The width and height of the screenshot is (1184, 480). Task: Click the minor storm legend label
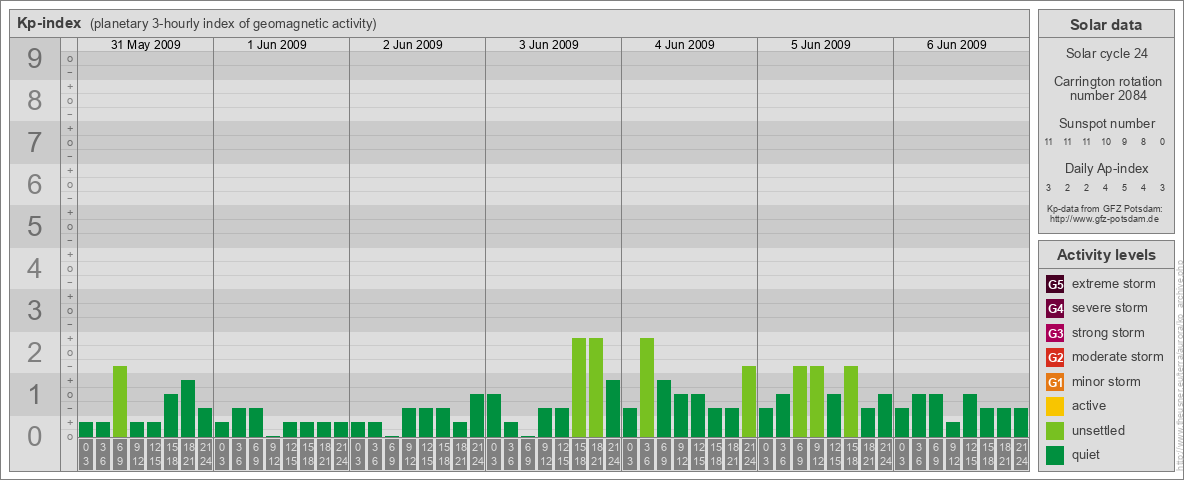[1106, 382]
